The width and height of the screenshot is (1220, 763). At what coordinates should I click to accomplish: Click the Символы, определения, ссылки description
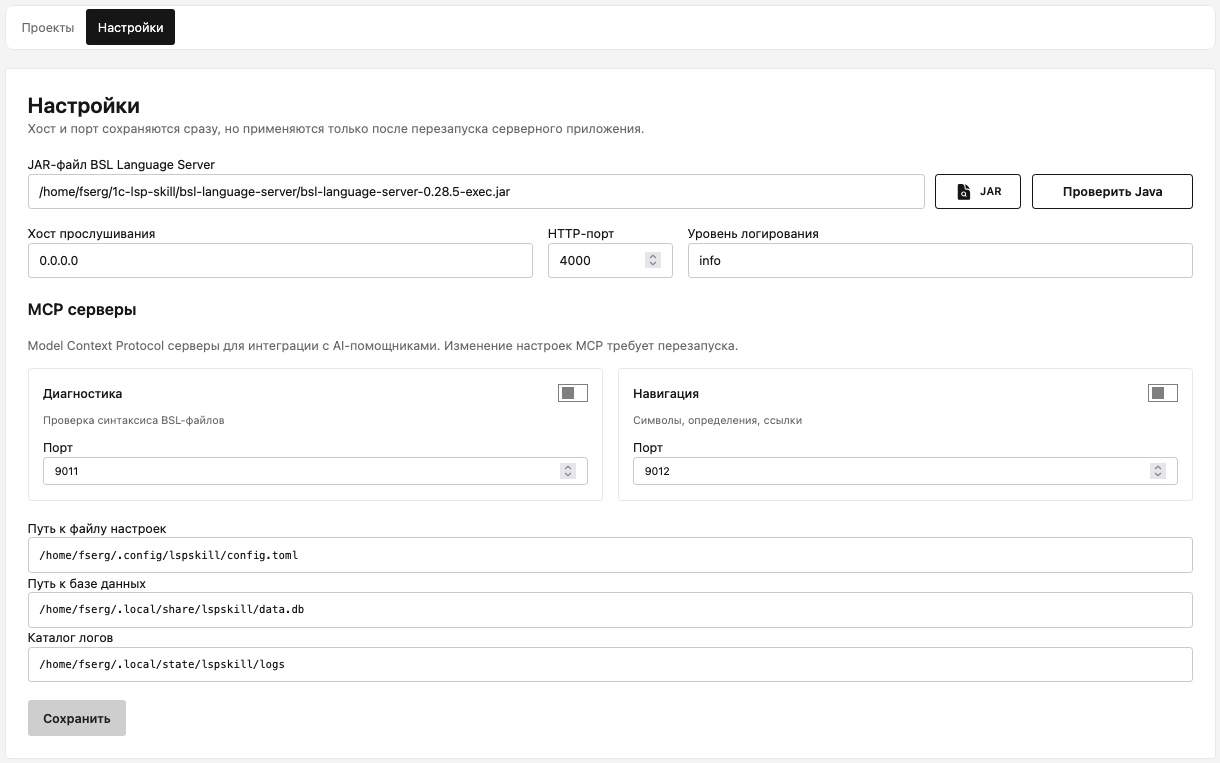(717, 420)
